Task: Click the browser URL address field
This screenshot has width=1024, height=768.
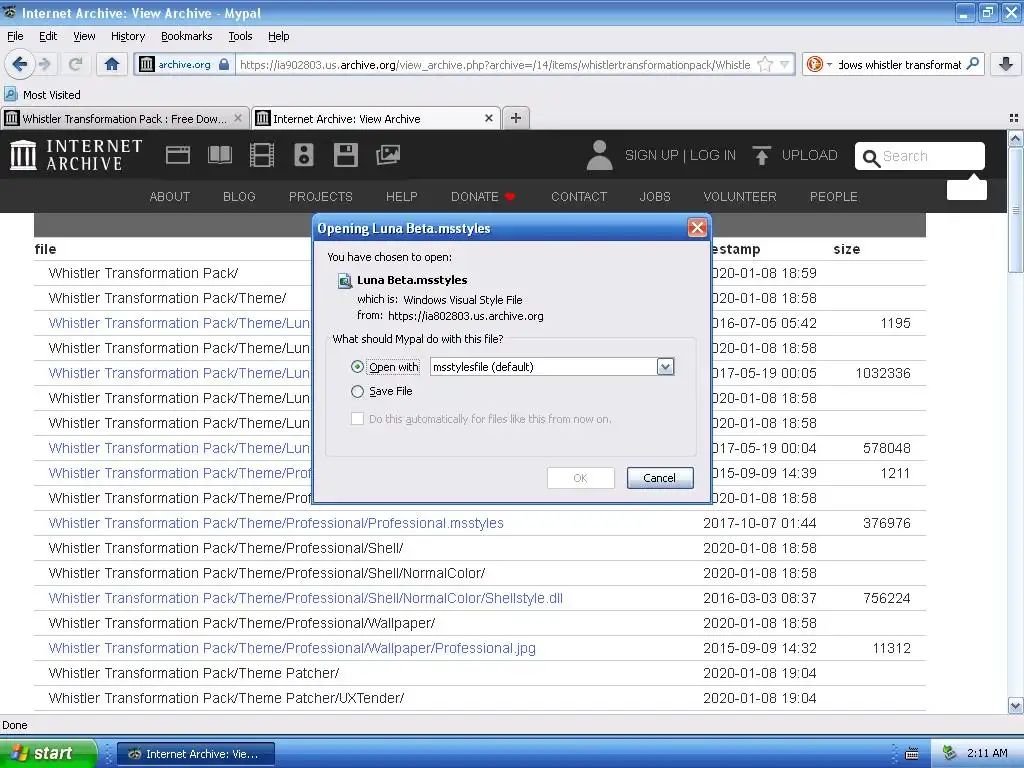Action: tap(494, 65)
